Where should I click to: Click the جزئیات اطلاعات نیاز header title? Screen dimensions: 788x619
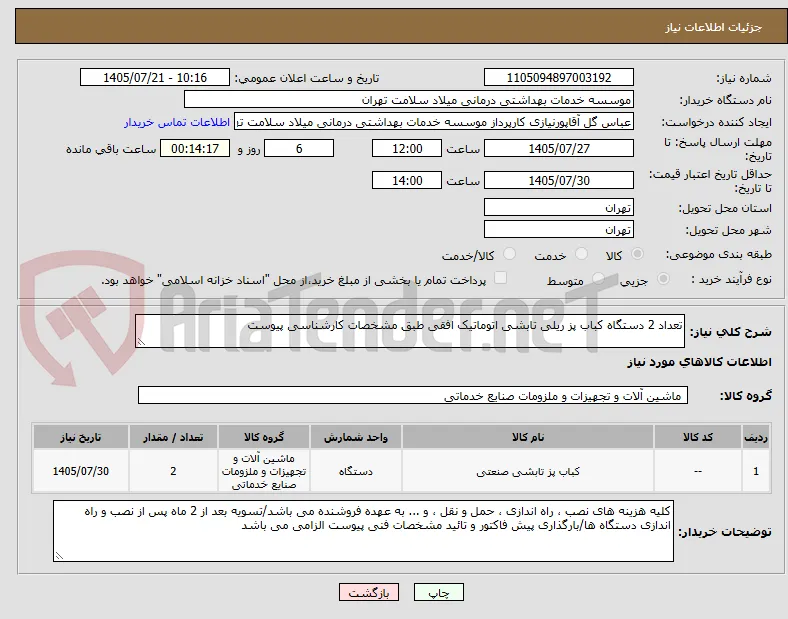pyautogui.click(x=713, y=27)
